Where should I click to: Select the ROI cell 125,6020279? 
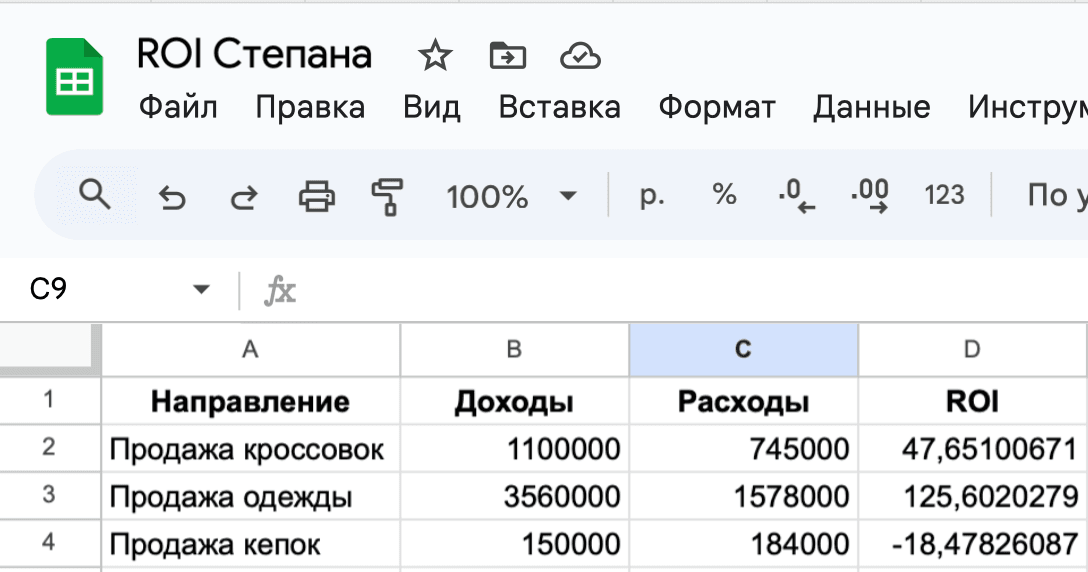point(973,496)
